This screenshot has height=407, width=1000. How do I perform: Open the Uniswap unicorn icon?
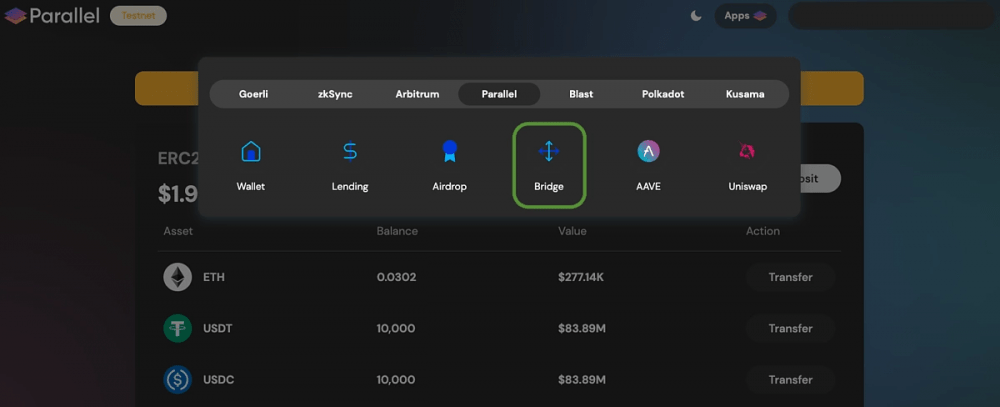coord(747,152)
